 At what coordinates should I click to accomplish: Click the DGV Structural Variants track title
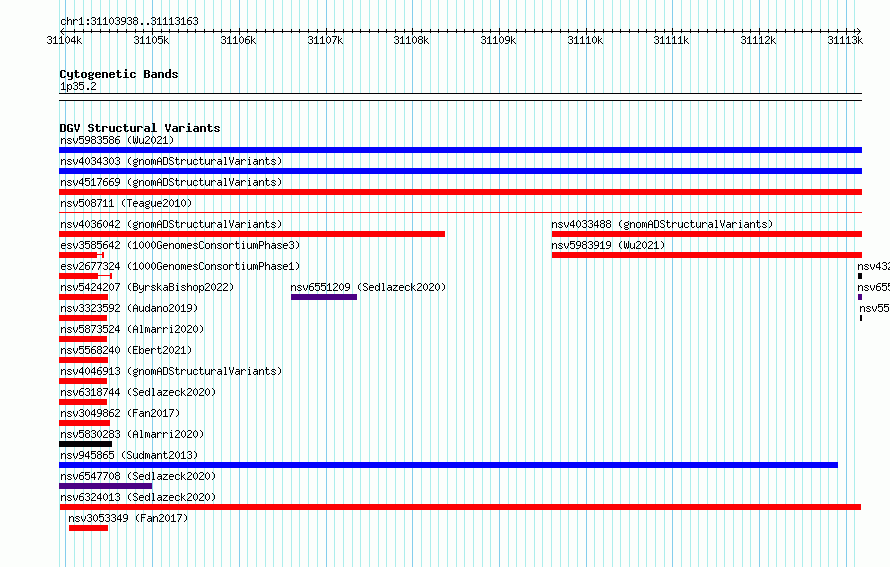pos(140,128)
